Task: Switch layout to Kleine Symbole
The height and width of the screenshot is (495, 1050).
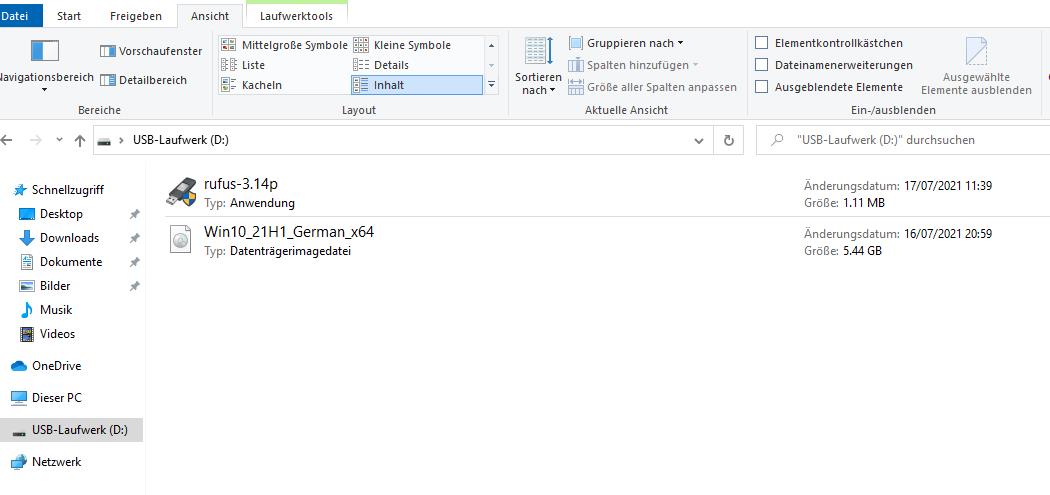Action: [x=402, y=45]
